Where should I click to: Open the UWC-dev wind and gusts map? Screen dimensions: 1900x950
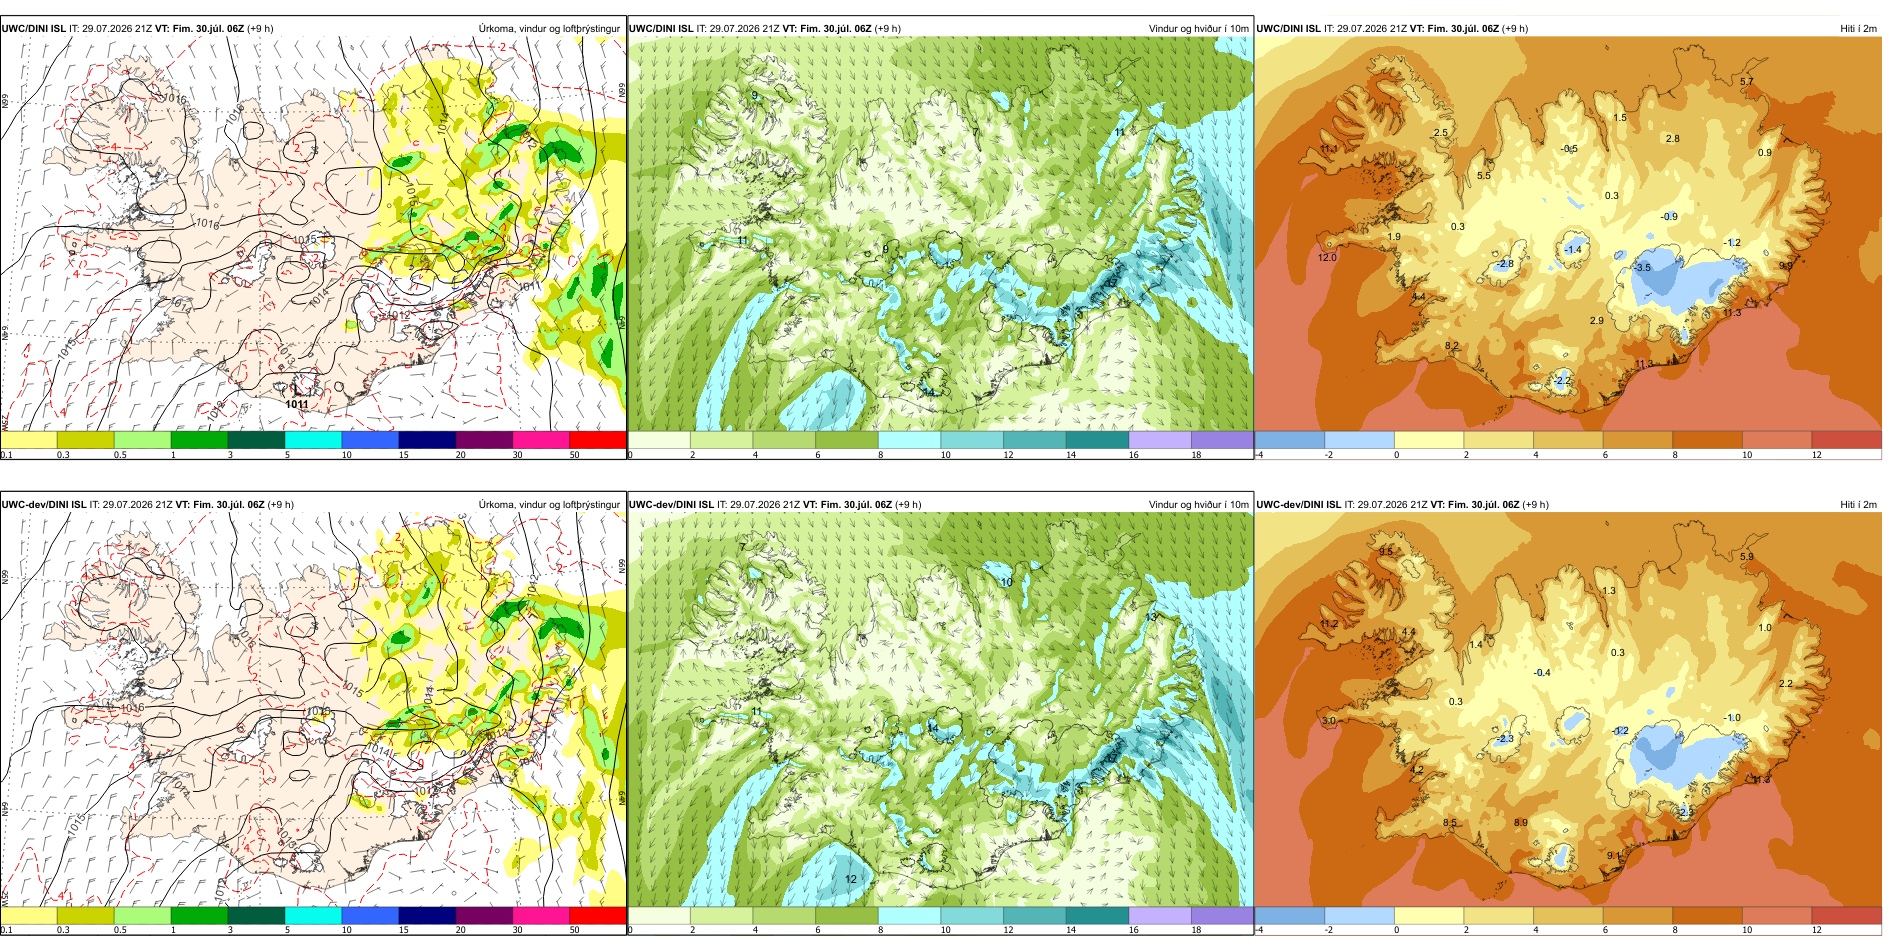click(940, 710)
